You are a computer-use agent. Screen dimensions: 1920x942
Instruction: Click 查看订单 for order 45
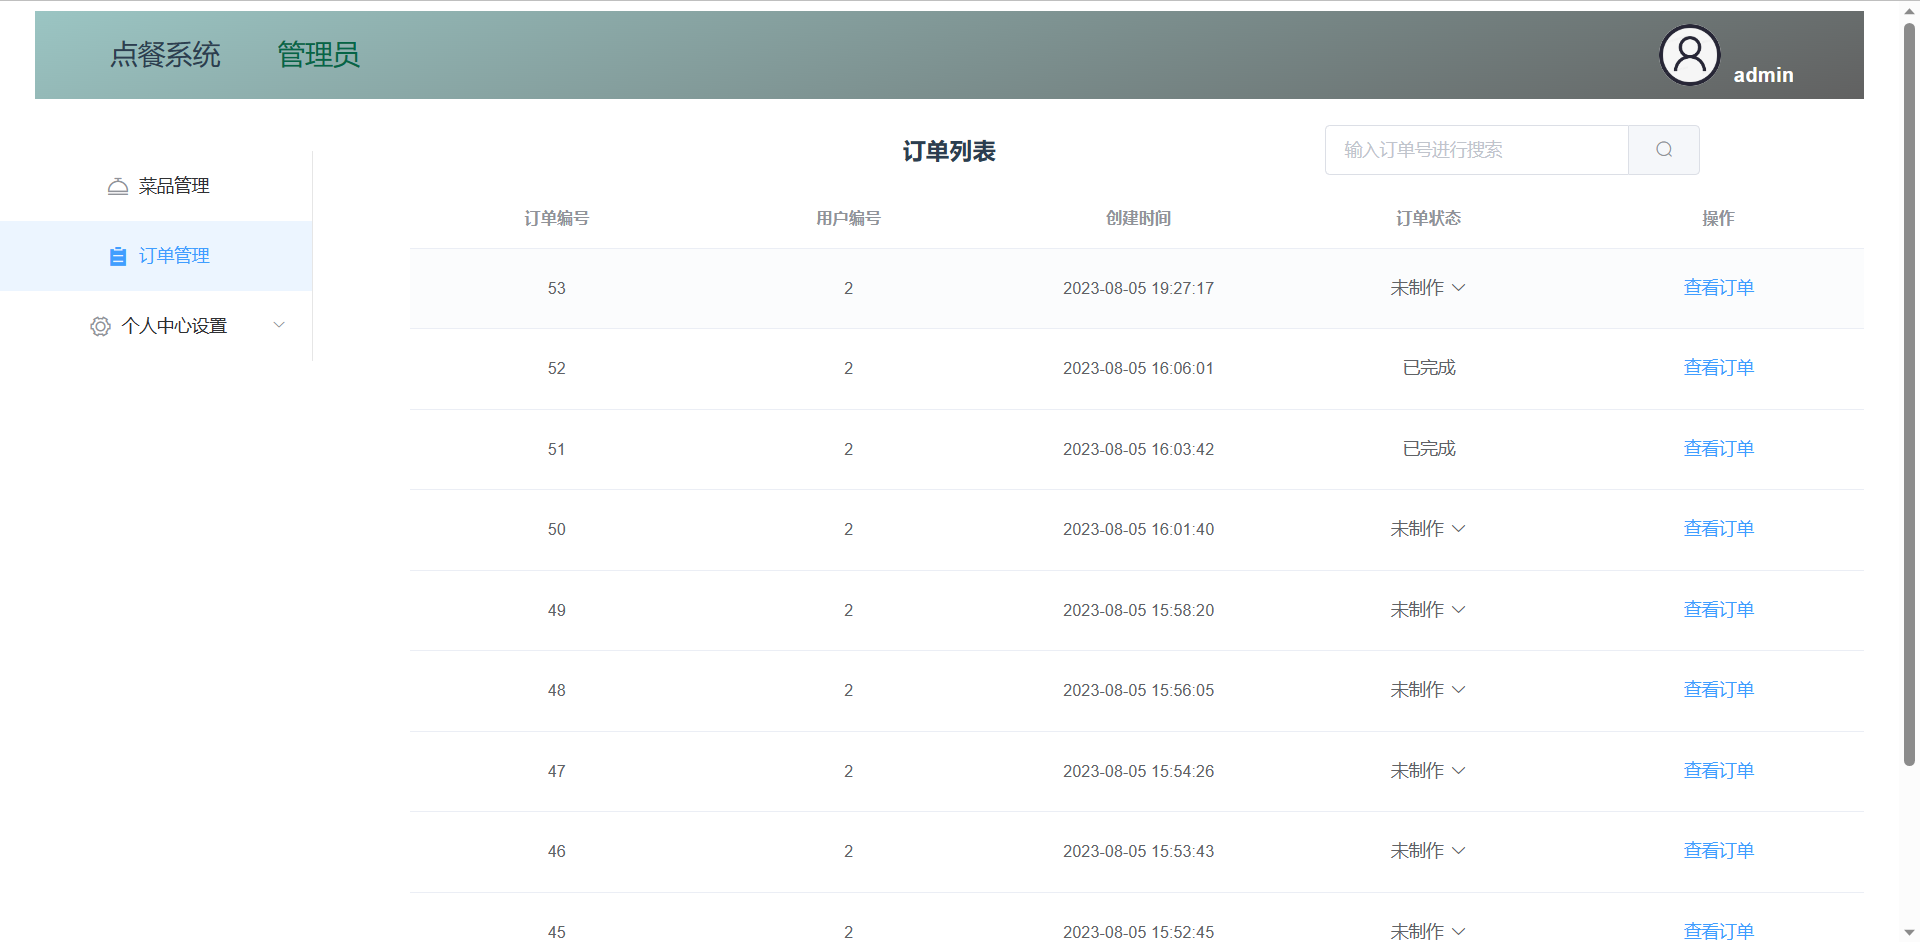pos(1718,931)
